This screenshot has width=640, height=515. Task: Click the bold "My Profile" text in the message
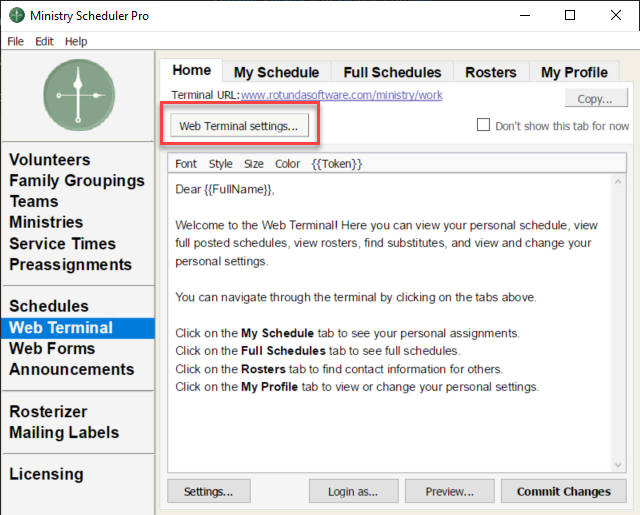[269, 387]
